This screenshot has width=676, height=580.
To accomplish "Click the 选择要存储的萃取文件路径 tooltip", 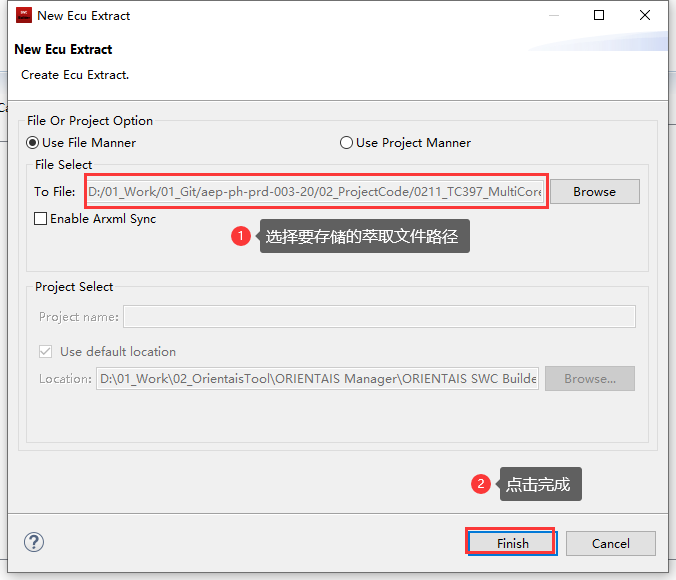I will point(365,237).
